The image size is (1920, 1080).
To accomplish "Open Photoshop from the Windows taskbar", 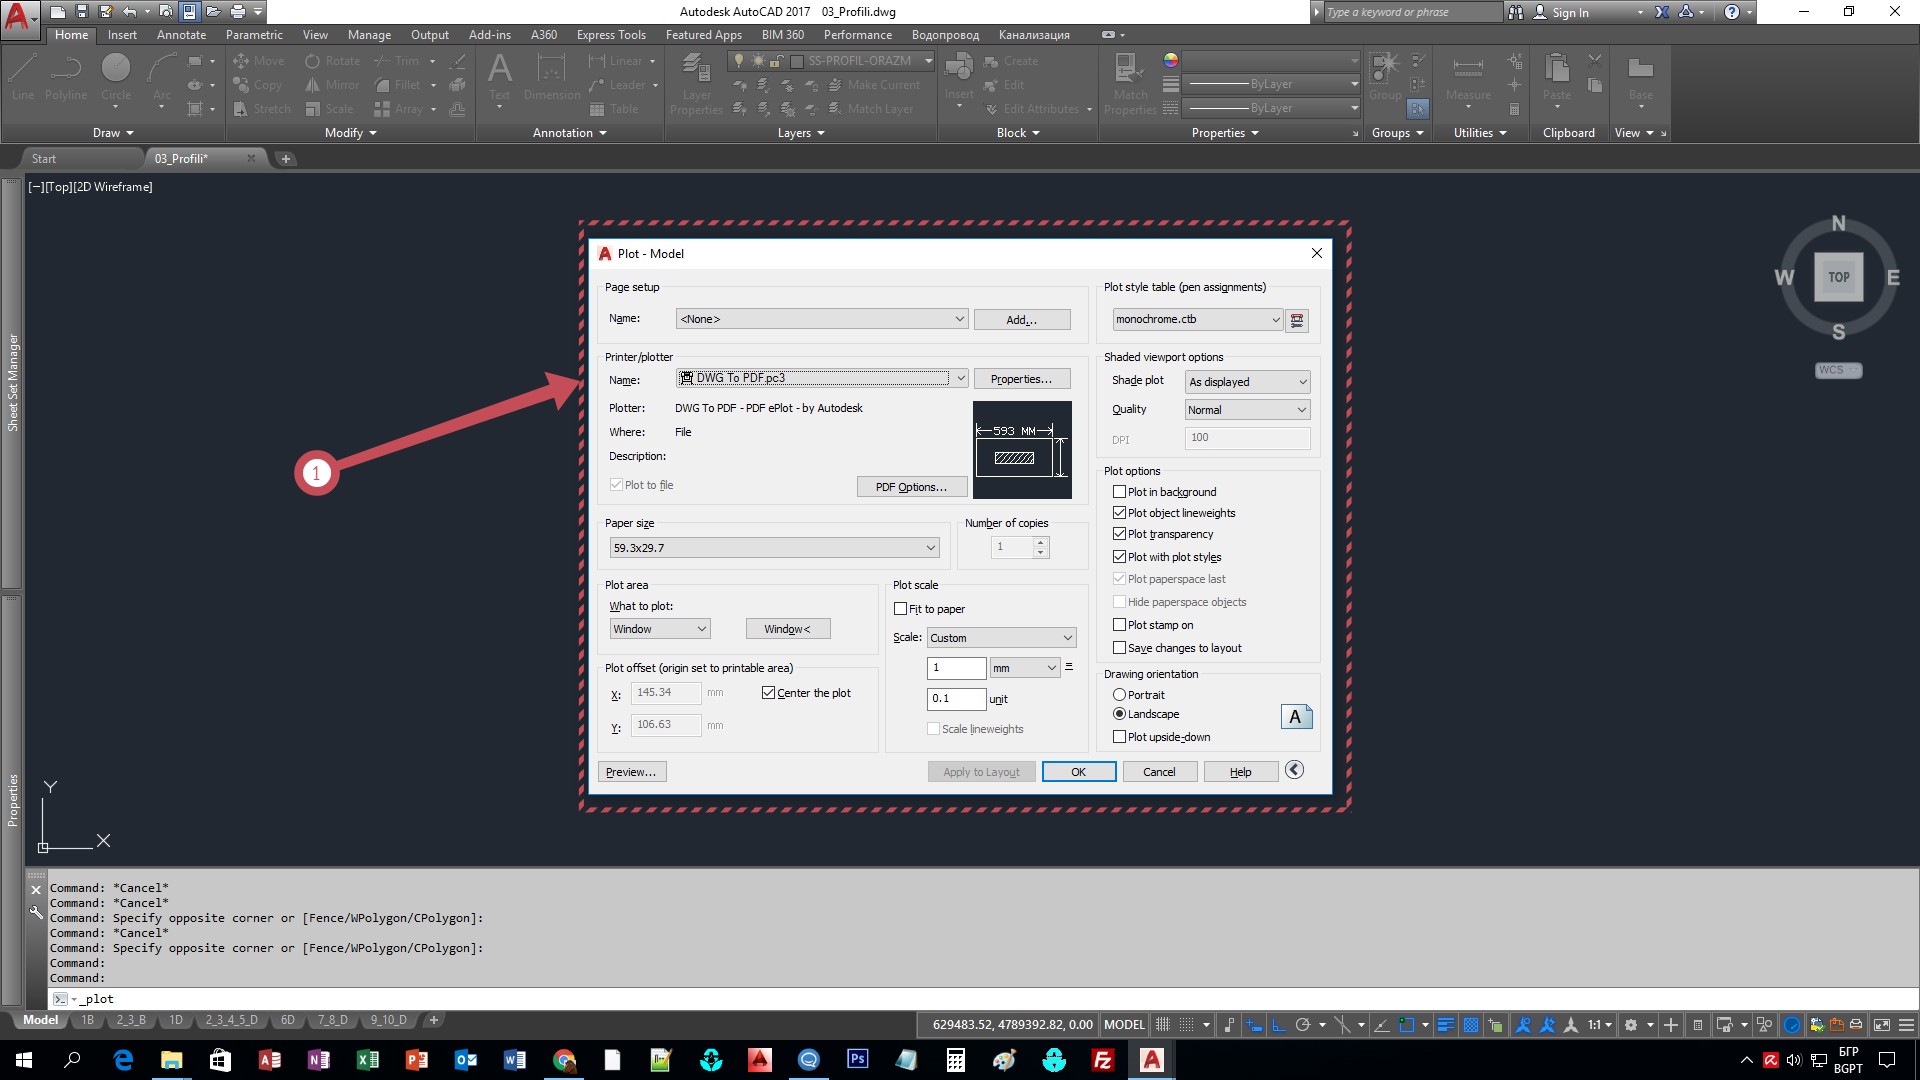I will (x=857, y=1060).
